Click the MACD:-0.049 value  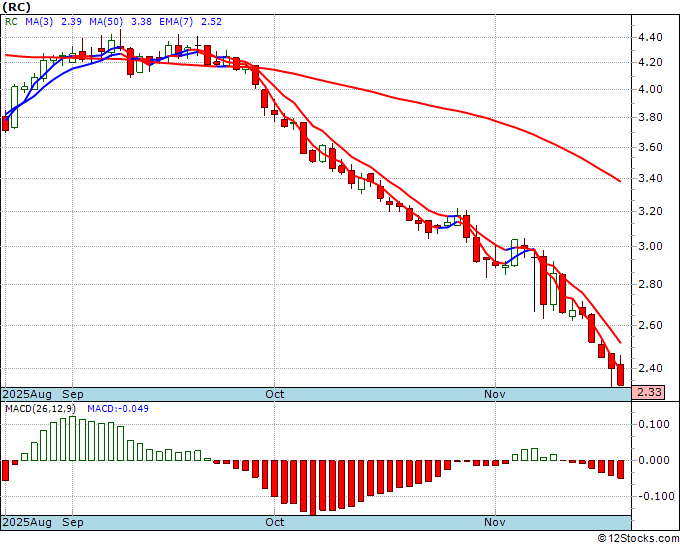[x=118, y=409]
